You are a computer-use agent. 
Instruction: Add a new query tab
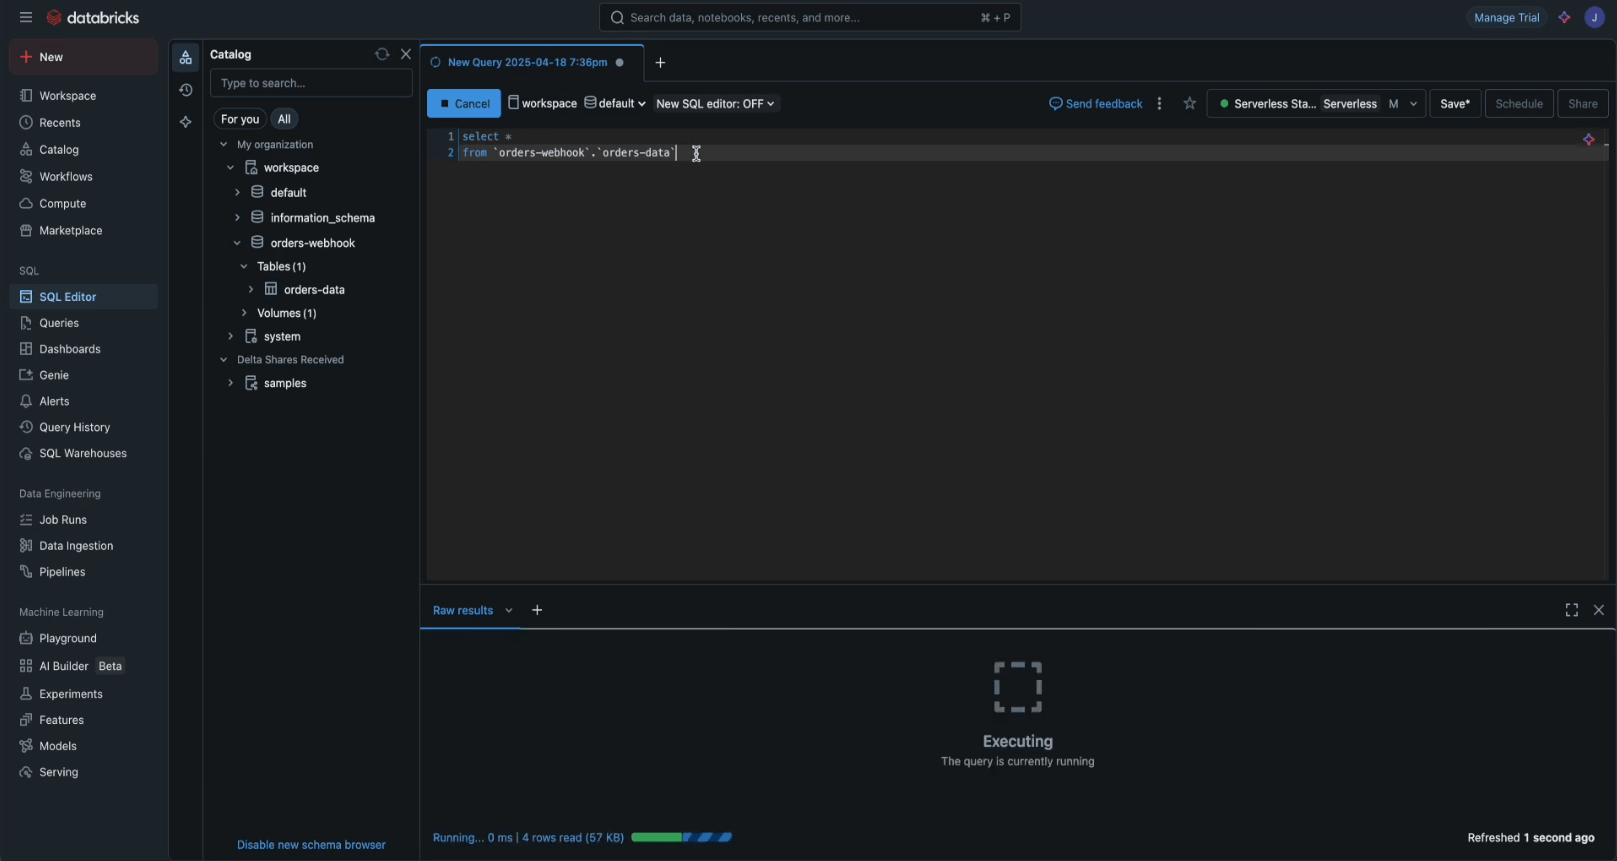coord(660,62)
